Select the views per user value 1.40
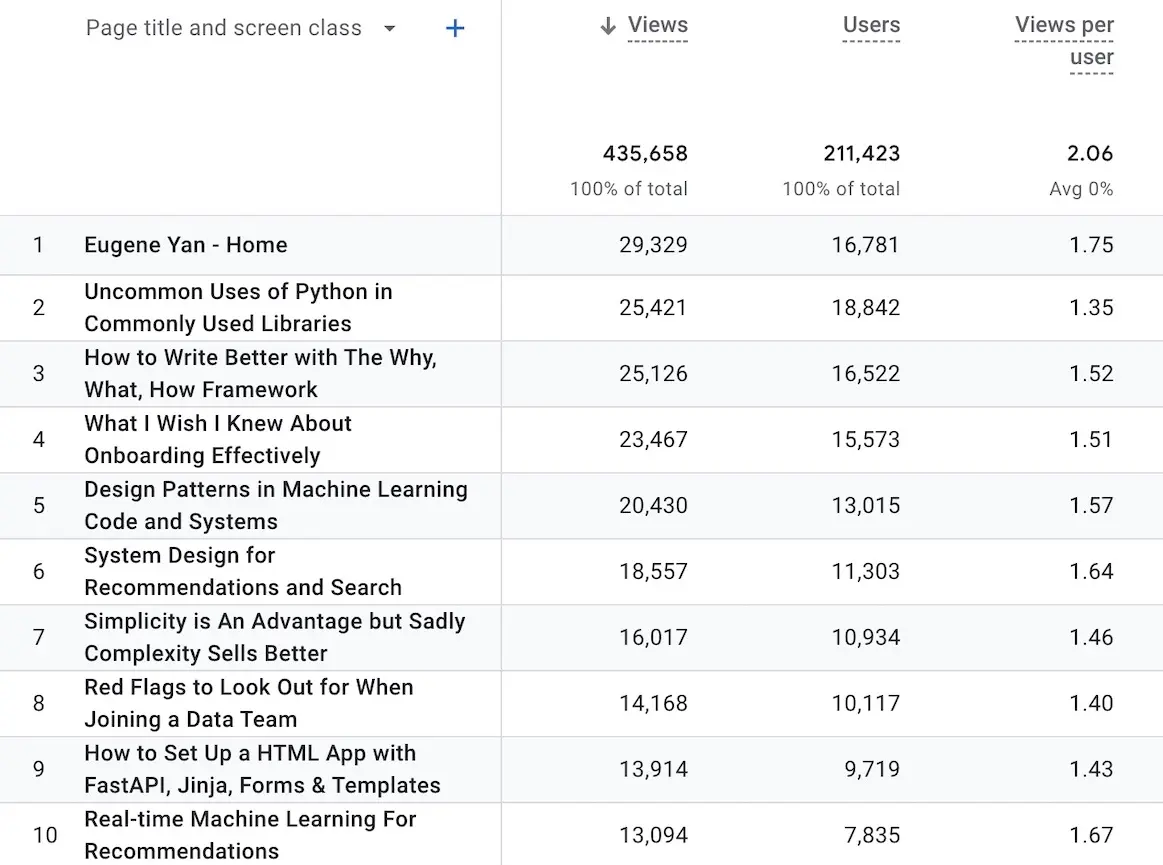Screen dimensions: 1163x865 (x=1091, y=703)
